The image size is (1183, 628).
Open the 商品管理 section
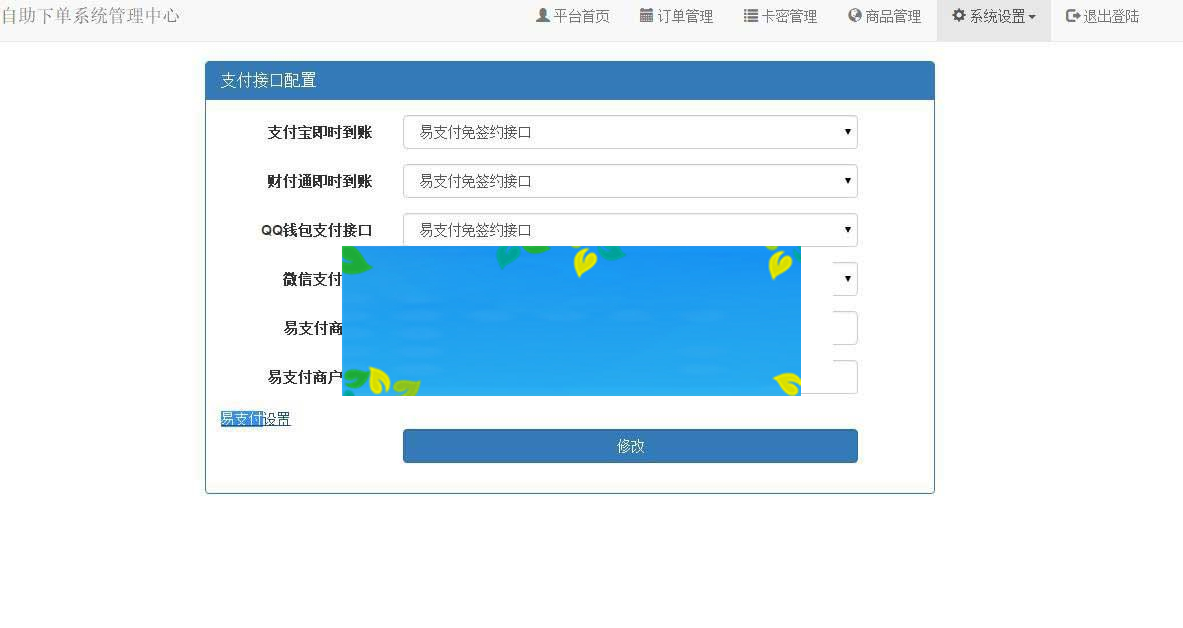tap(892, 15)
